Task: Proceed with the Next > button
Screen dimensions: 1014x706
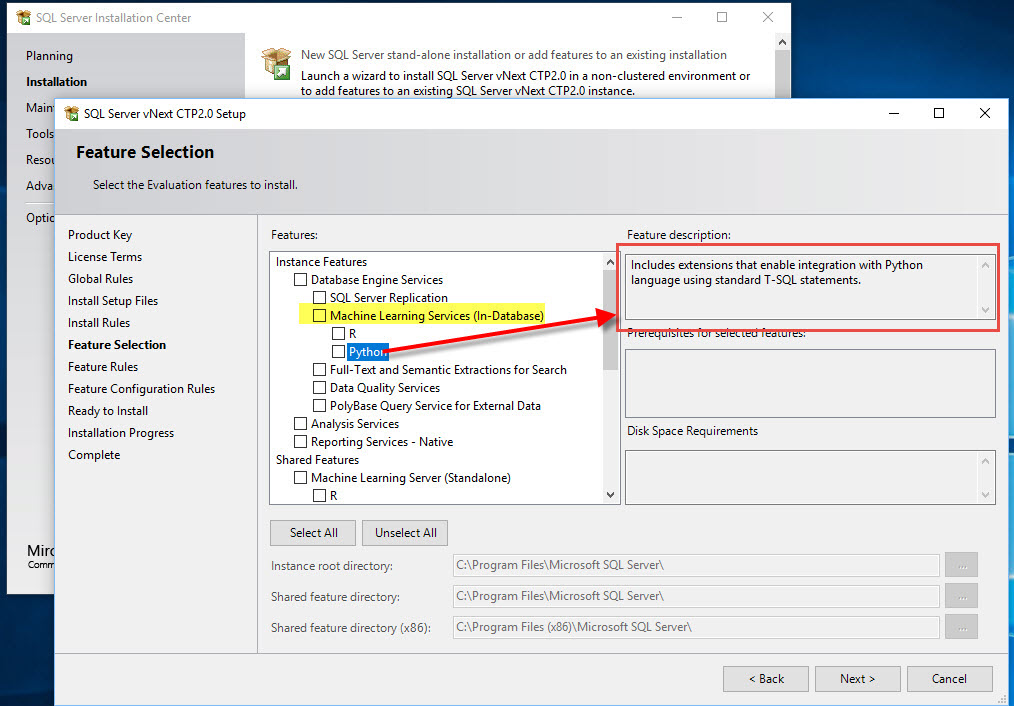Action: (x=858, y=679)
